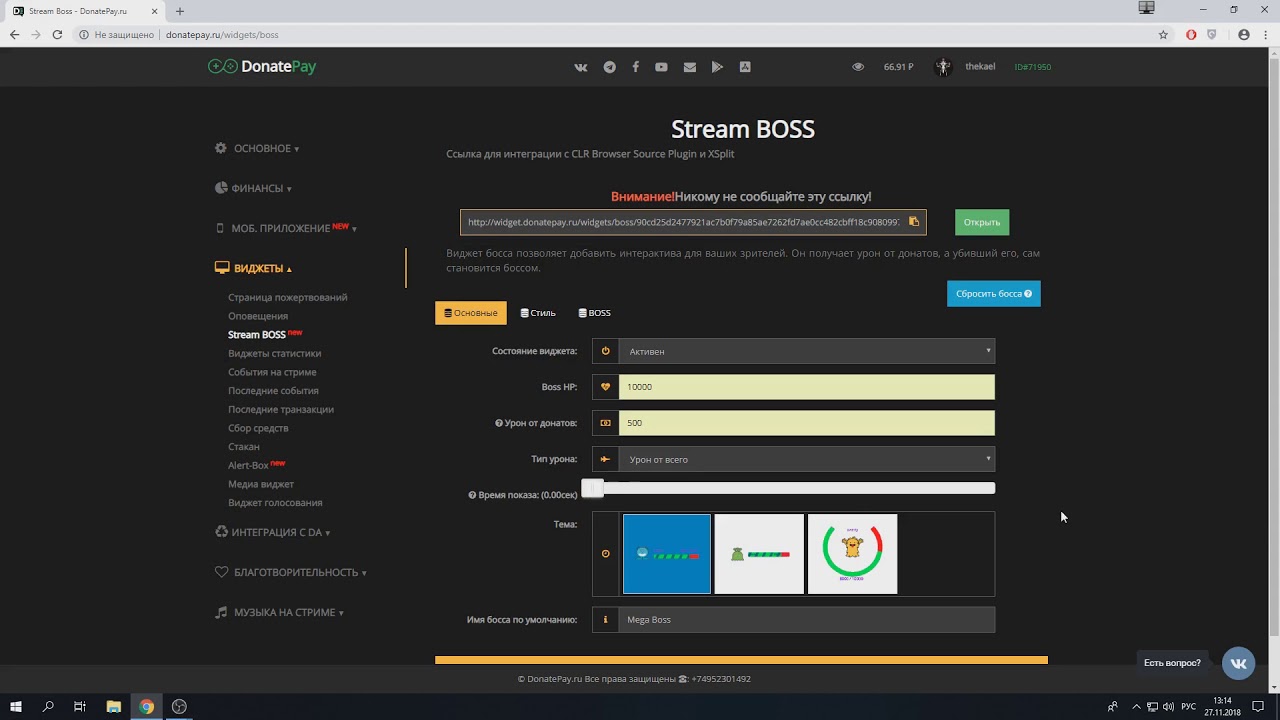This screenshot has height=720, width=1280.
Task: Open Оповещения in the sidebar
Action: [x=258, y=316]
